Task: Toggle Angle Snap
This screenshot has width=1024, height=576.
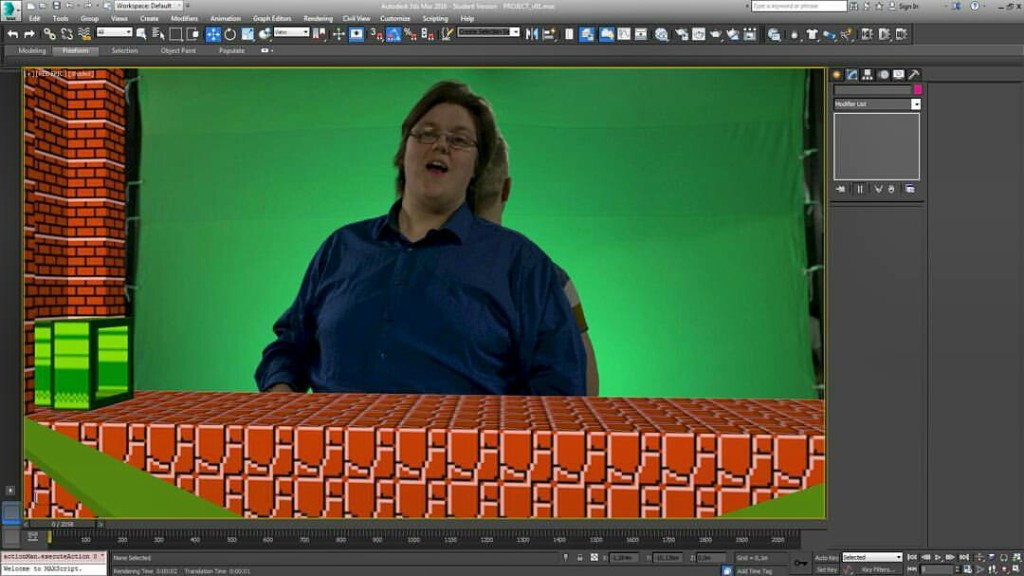Action: click(x=393, y=34)
